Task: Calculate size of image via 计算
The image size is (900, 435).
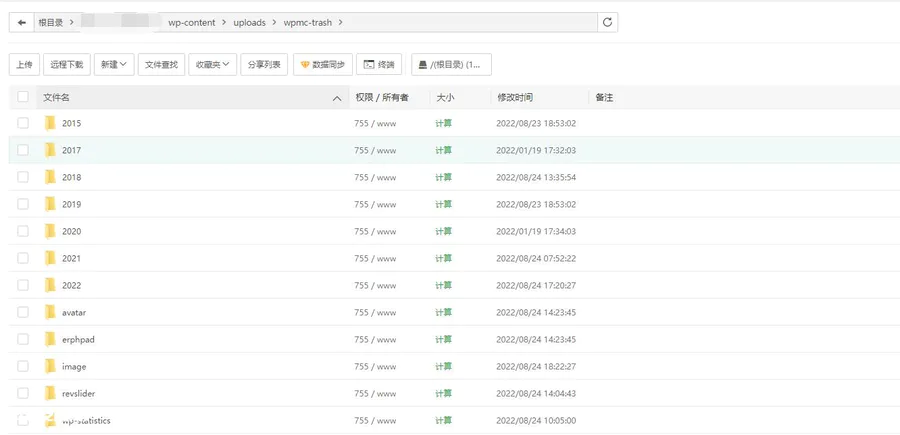Action: click(444, 366)
